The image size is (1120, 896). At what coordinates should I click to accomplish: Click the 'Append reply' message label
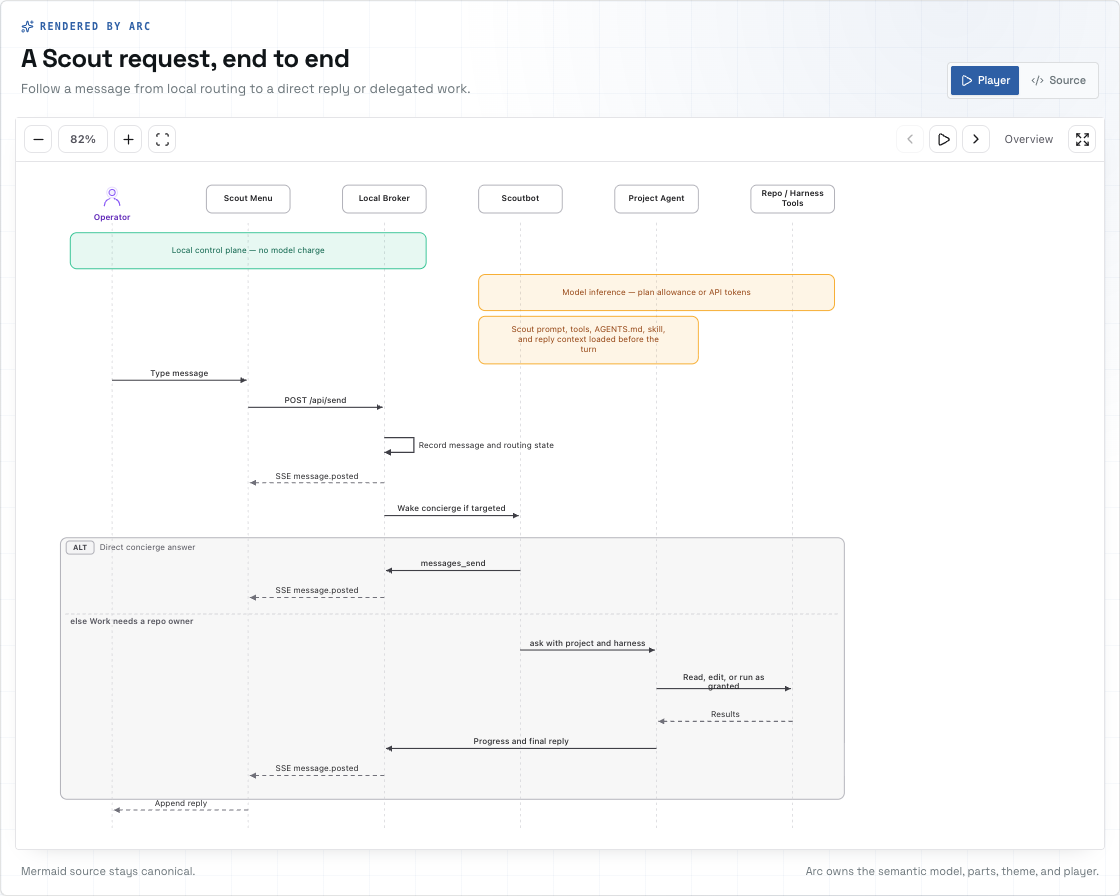click(x=181, y=803)
